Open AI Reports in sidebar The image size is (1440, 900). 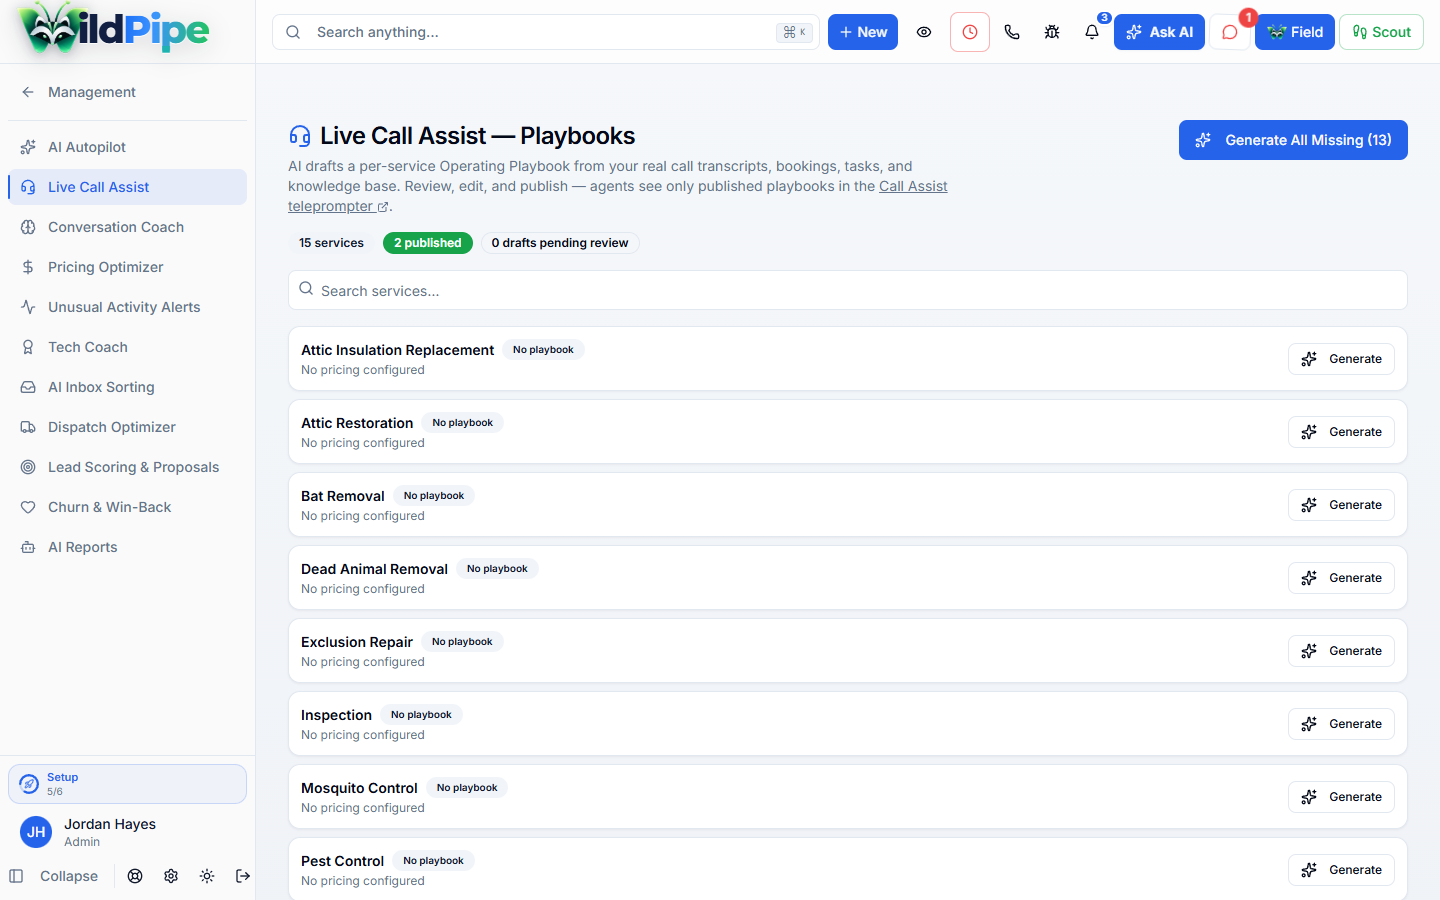point(127,547)
